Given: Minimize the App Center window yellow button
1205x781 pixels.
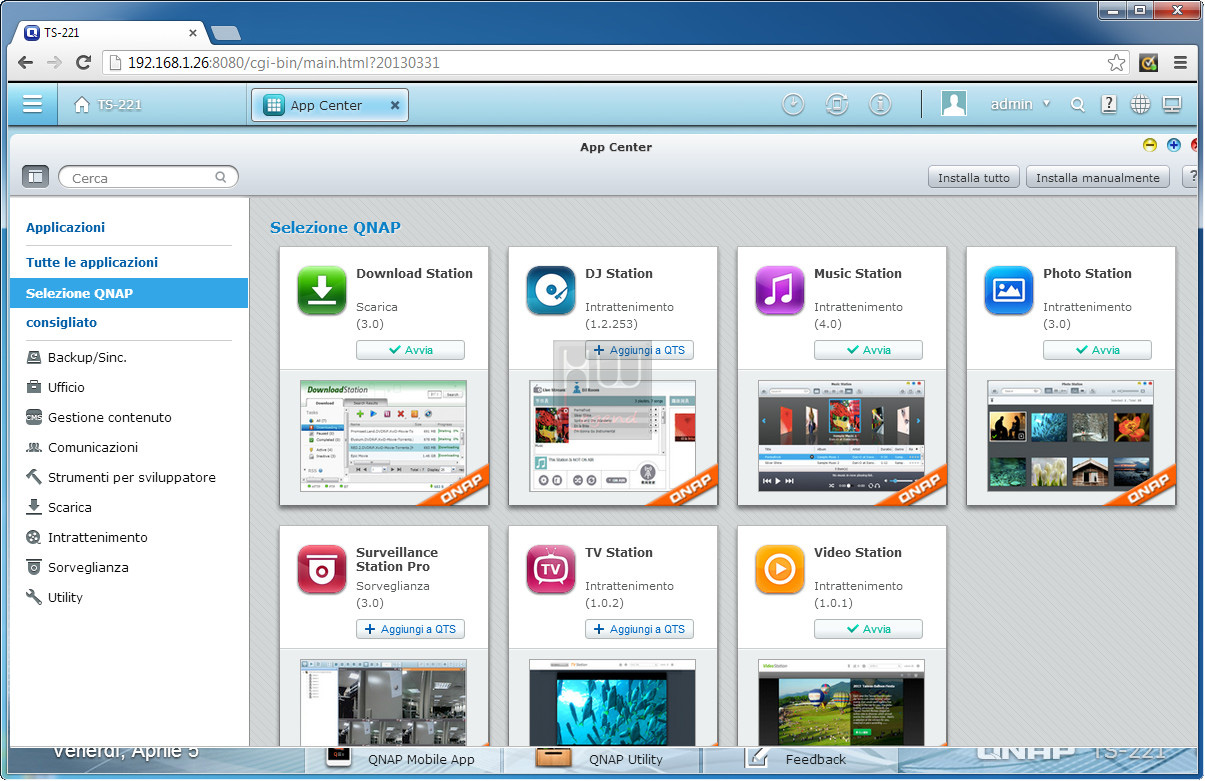Looking at the screenshot, I should click(1150, 145).
